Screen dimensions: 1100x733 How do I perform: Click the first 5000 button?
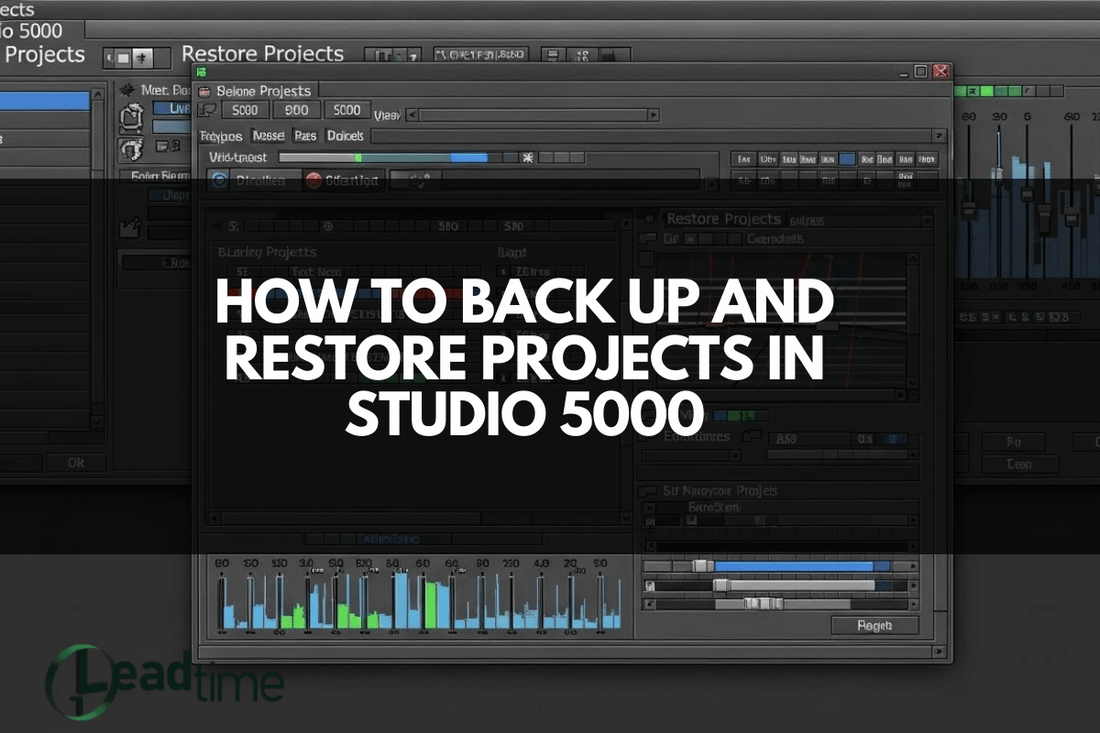coord(244,111)
